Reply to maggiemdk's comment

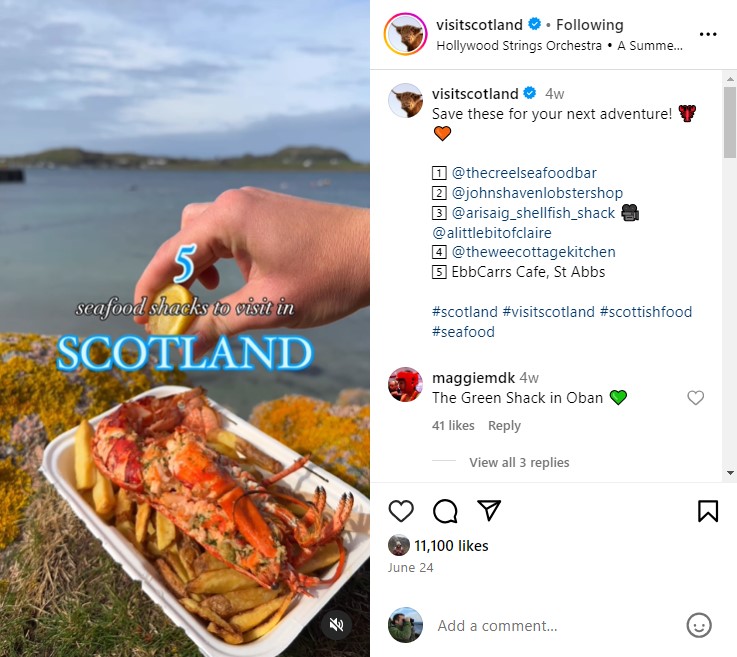pyautogui.click(x=504, y=425)
